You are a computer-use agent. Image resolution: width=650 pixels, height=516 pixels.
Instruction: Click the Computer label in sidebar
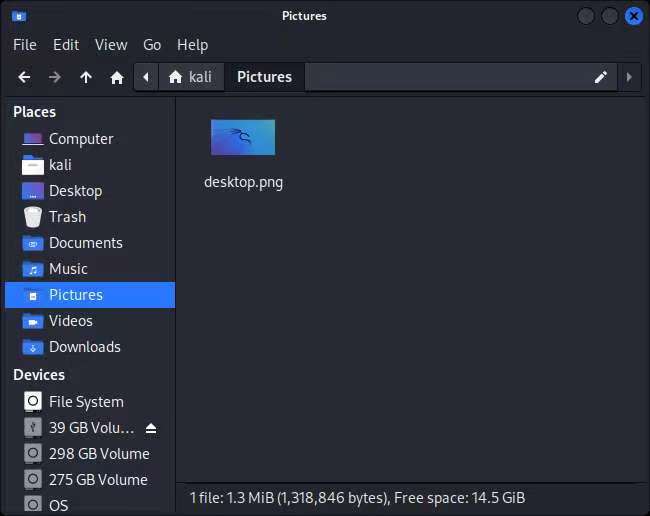point(81,139)
